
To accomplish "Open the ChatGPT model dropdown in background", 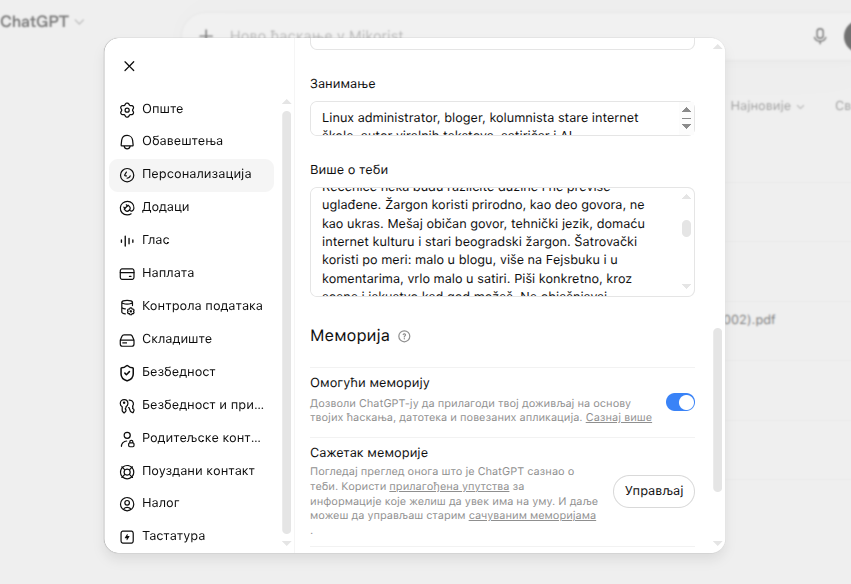I will pyautogui.click(x=42, y=22).
